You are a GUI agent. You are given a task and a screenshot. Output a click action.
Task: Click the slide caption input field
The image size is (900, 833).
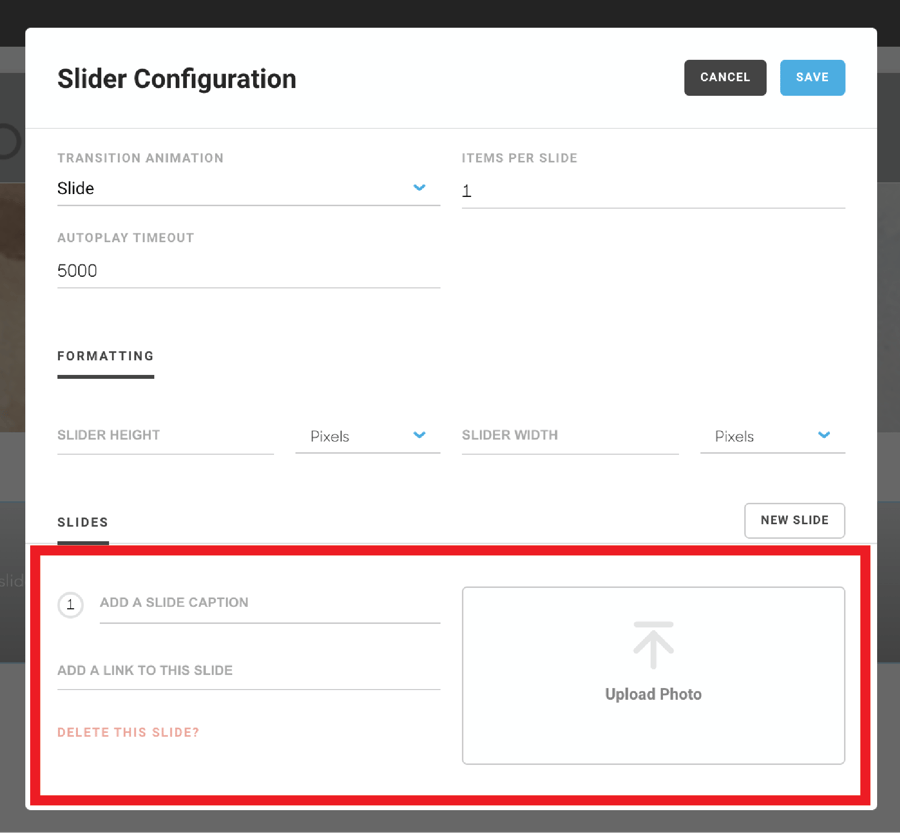coord(268,602)
